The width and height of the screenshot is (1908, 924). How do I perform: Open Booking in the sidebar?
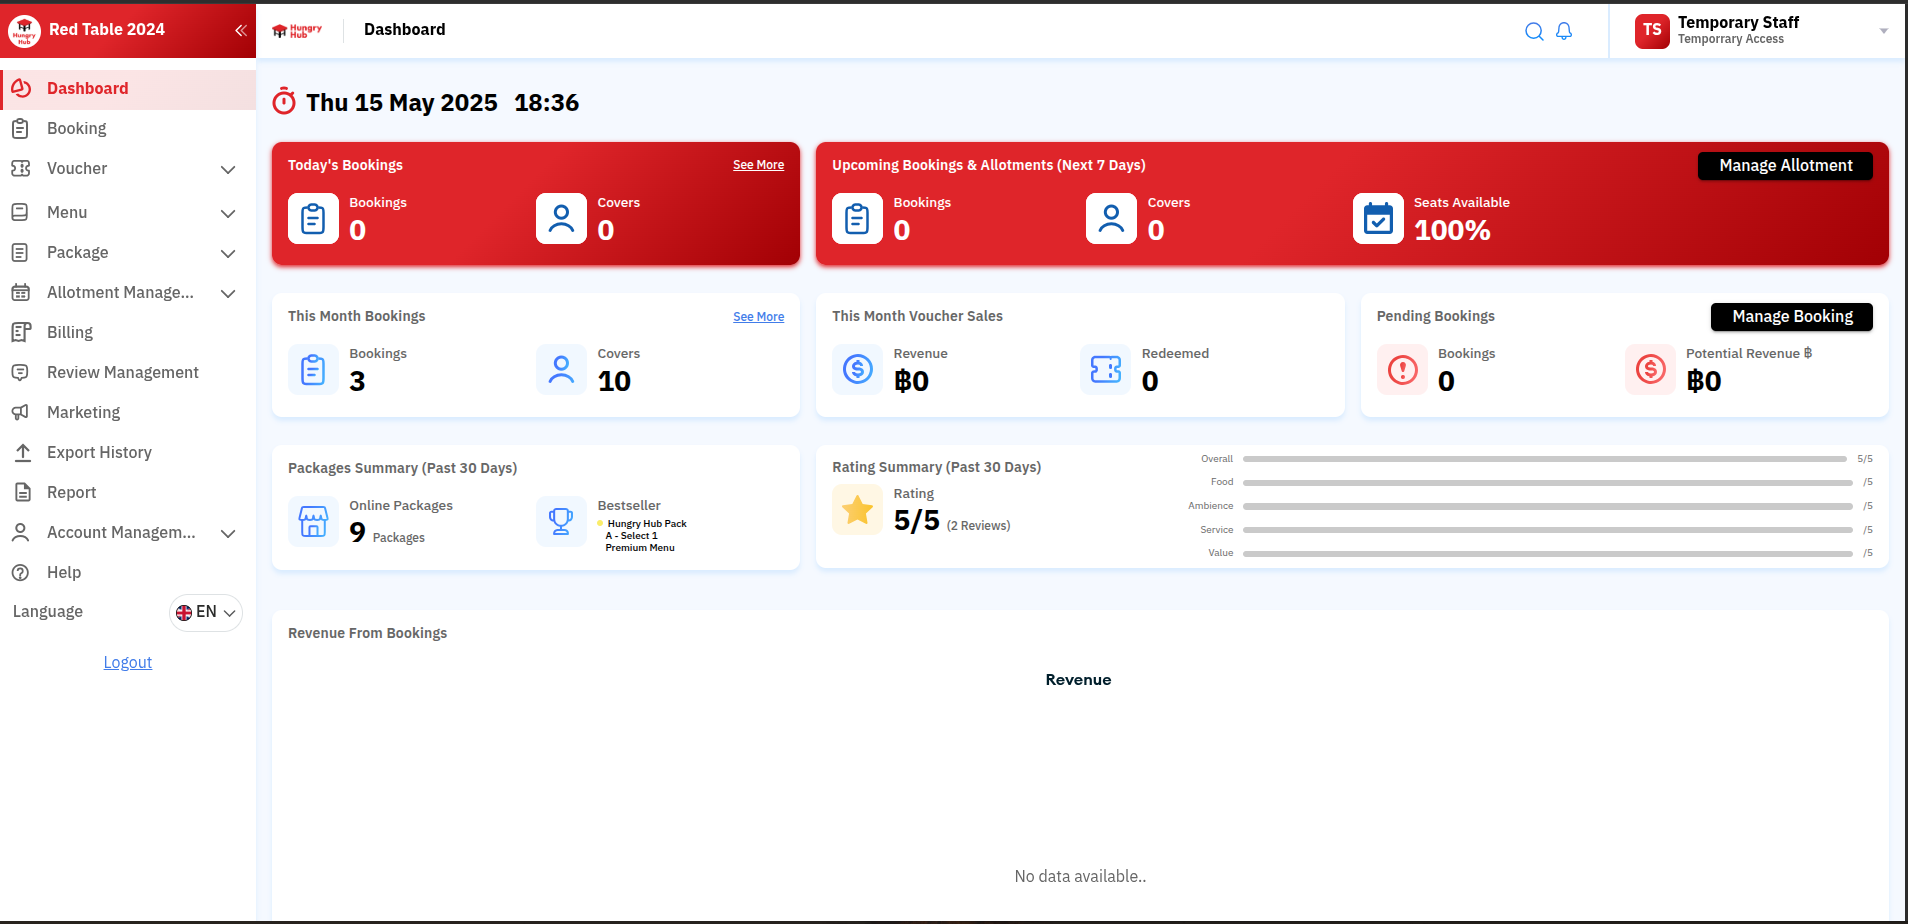(x=76, y=128)
